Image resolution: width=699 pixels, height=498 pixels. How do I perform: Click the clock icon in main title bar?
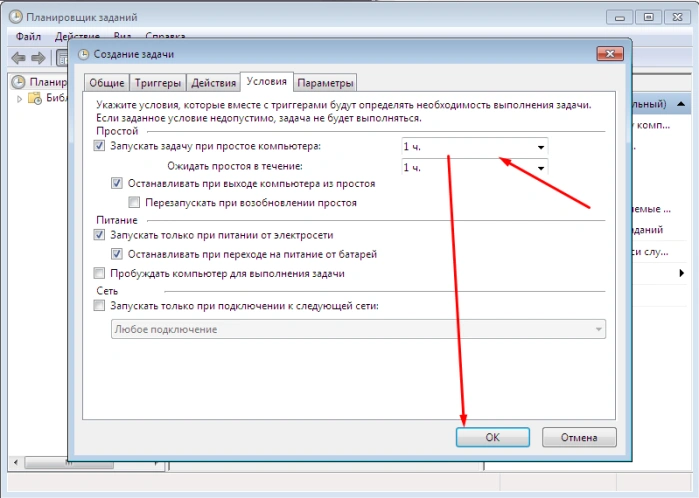click(x=16, y=17)
